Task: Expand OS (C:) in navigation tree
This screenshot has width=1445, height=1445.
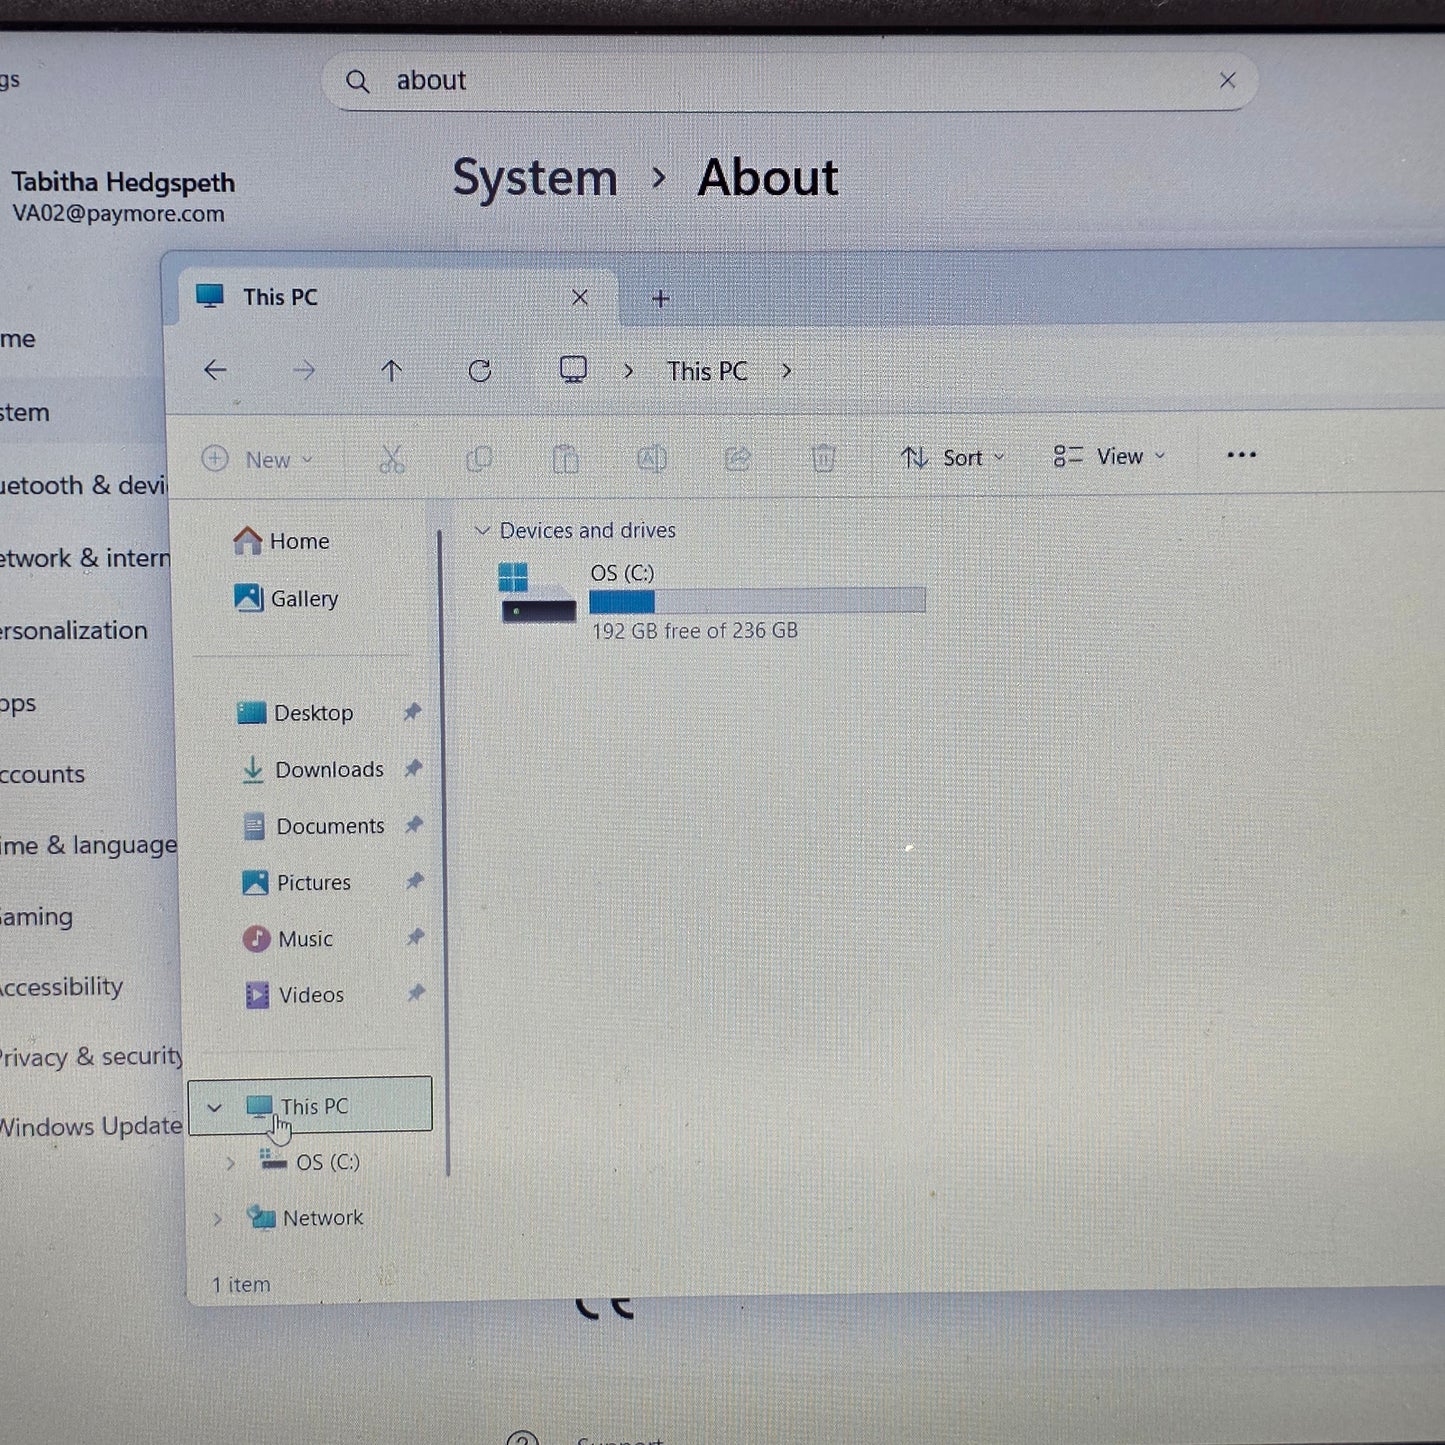Action: pos(230,1163)
